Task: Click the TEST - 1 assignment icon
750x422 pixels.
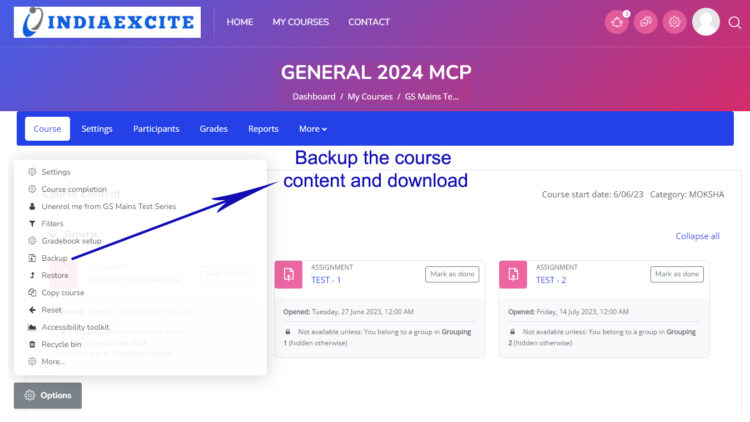Action: [289, 274]
